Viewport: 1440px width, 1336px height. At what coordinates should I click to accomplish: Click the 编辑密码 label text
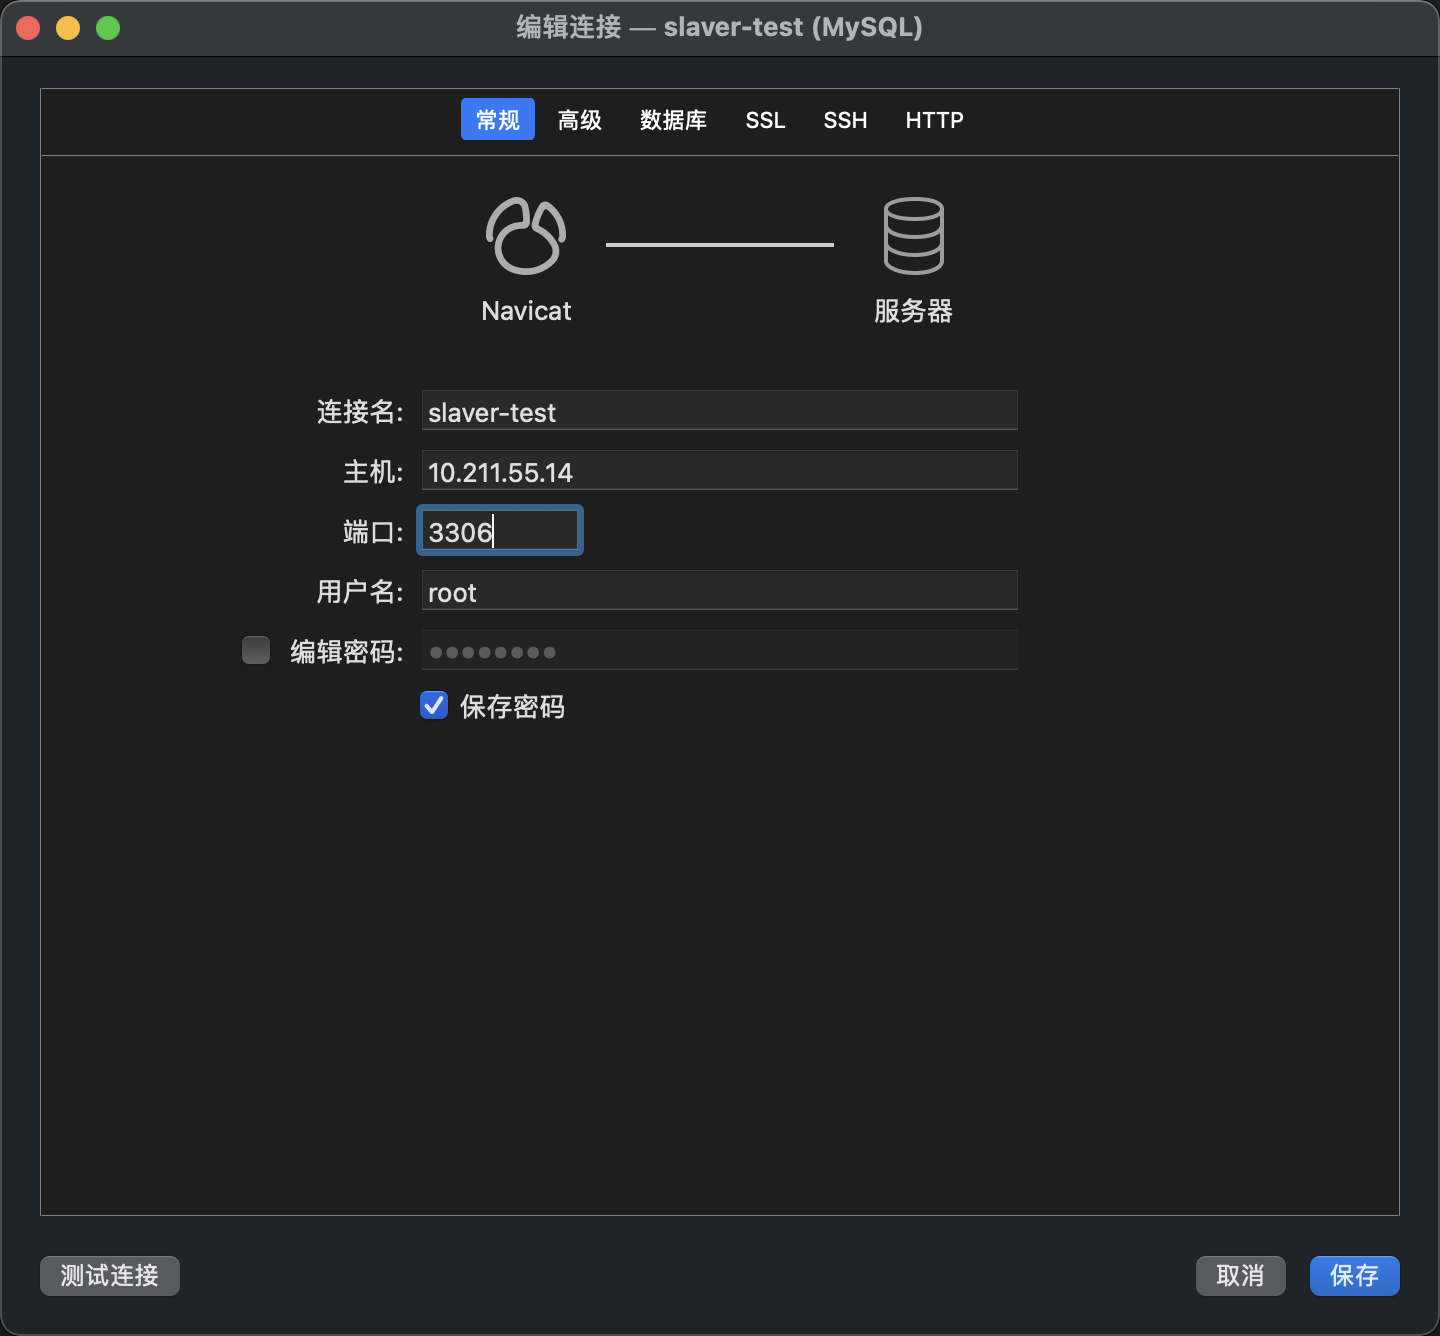[x=346, y=652]
